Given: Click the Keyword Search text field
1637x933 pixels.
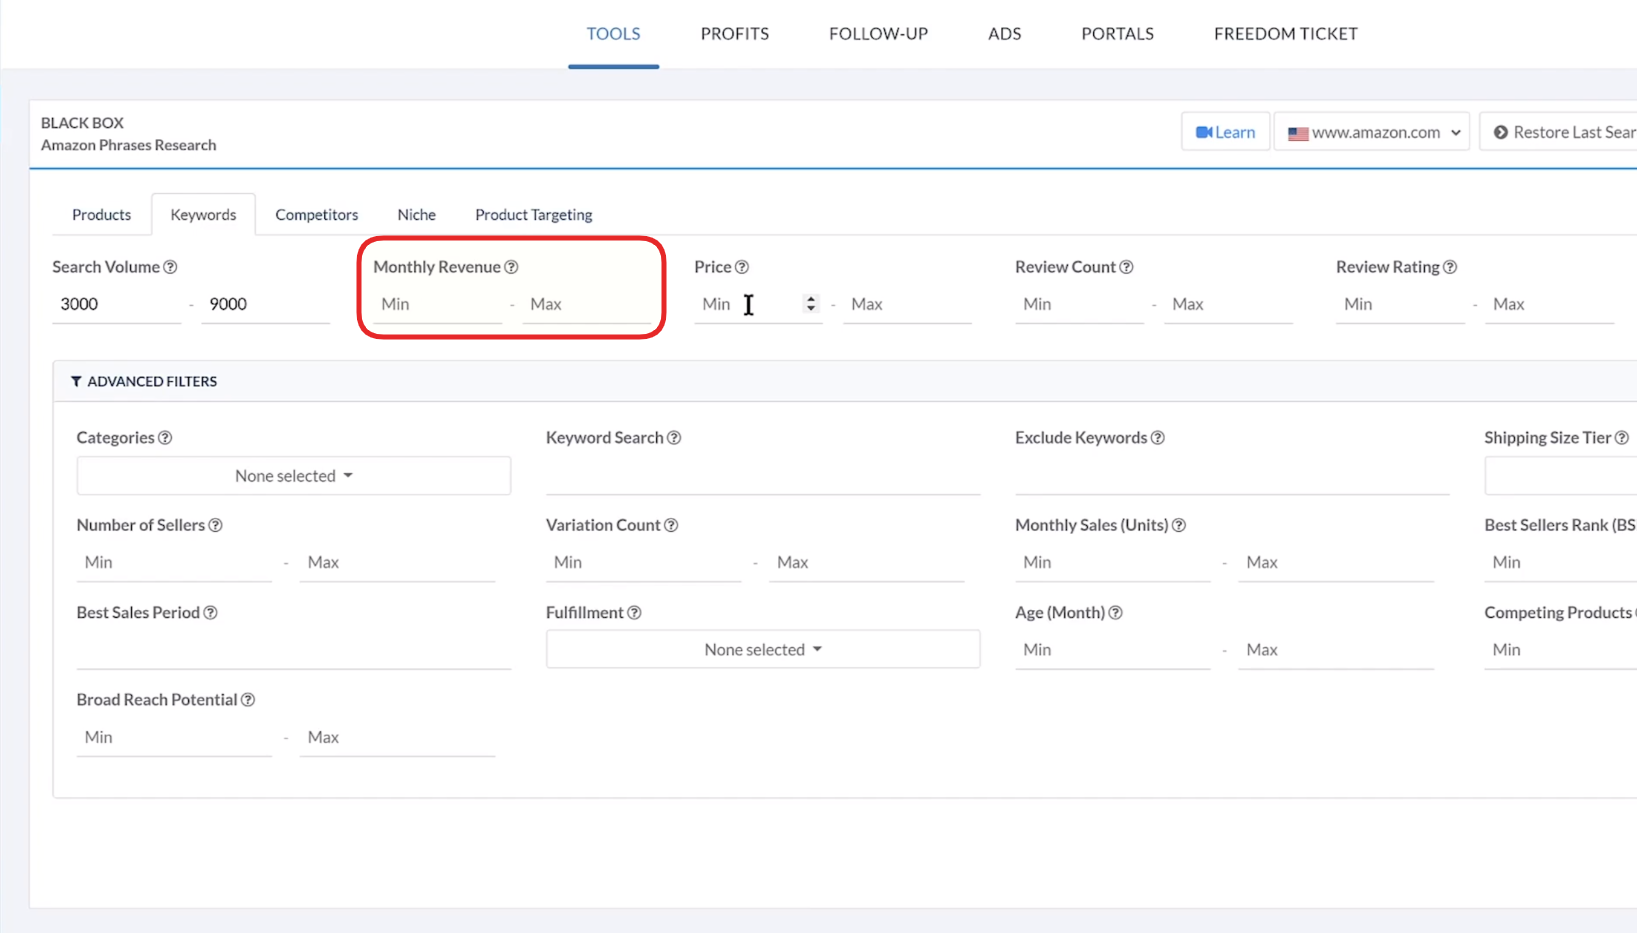Looking at the screenshot, I should coord(763,476).
